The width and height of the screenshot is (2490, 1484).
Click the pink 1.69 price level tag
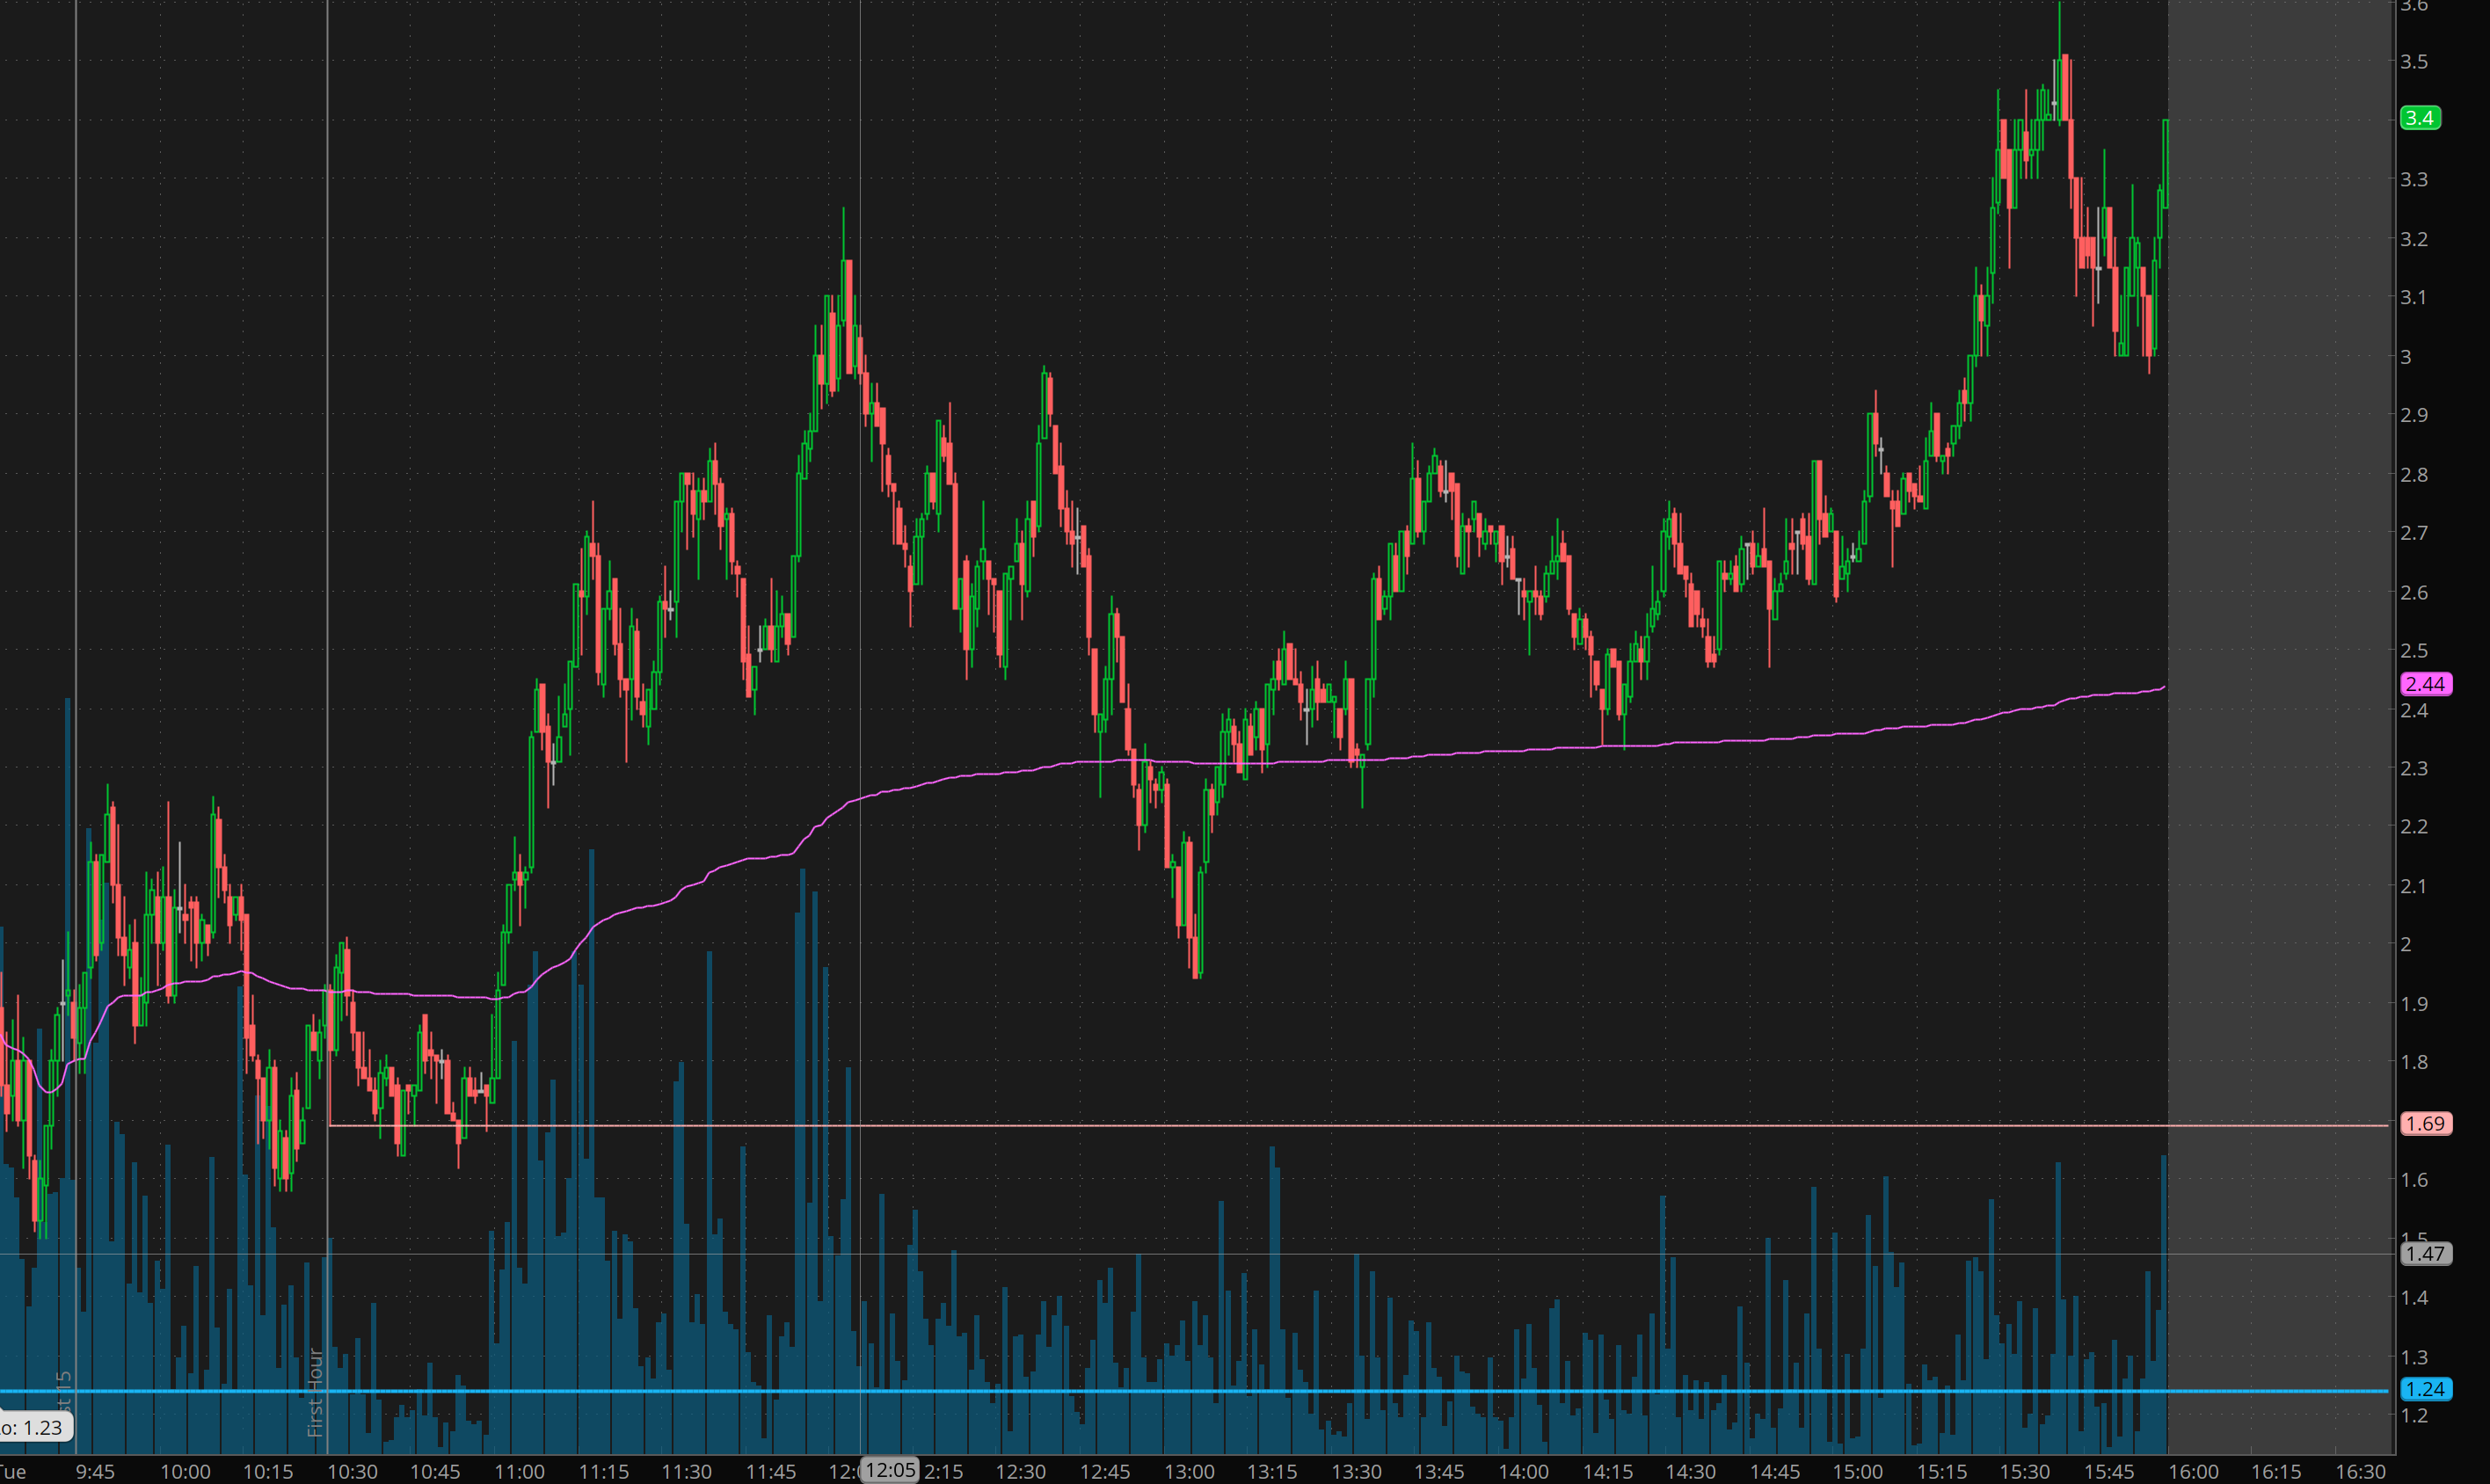click(2425, 1124)
